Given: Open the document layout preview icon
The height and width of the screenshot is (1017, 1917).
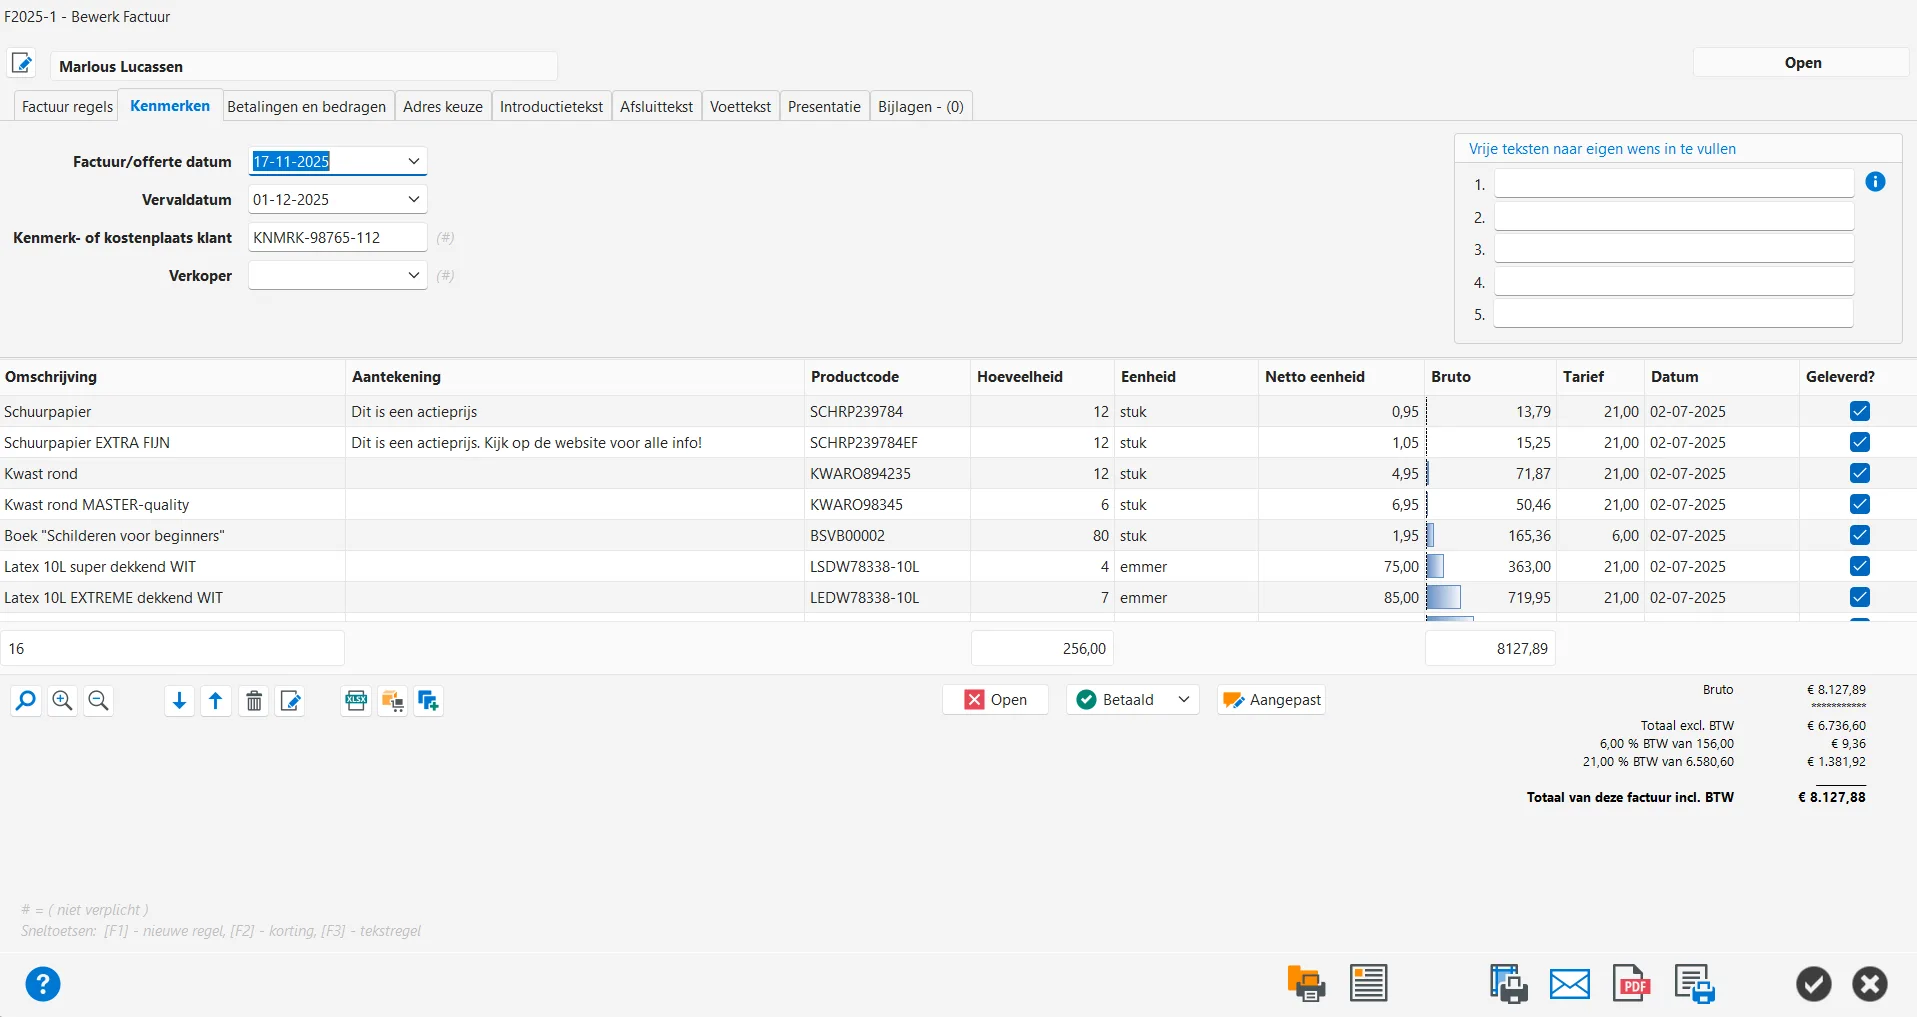Looking at the screenshot, I should [x=1368, y=984].
